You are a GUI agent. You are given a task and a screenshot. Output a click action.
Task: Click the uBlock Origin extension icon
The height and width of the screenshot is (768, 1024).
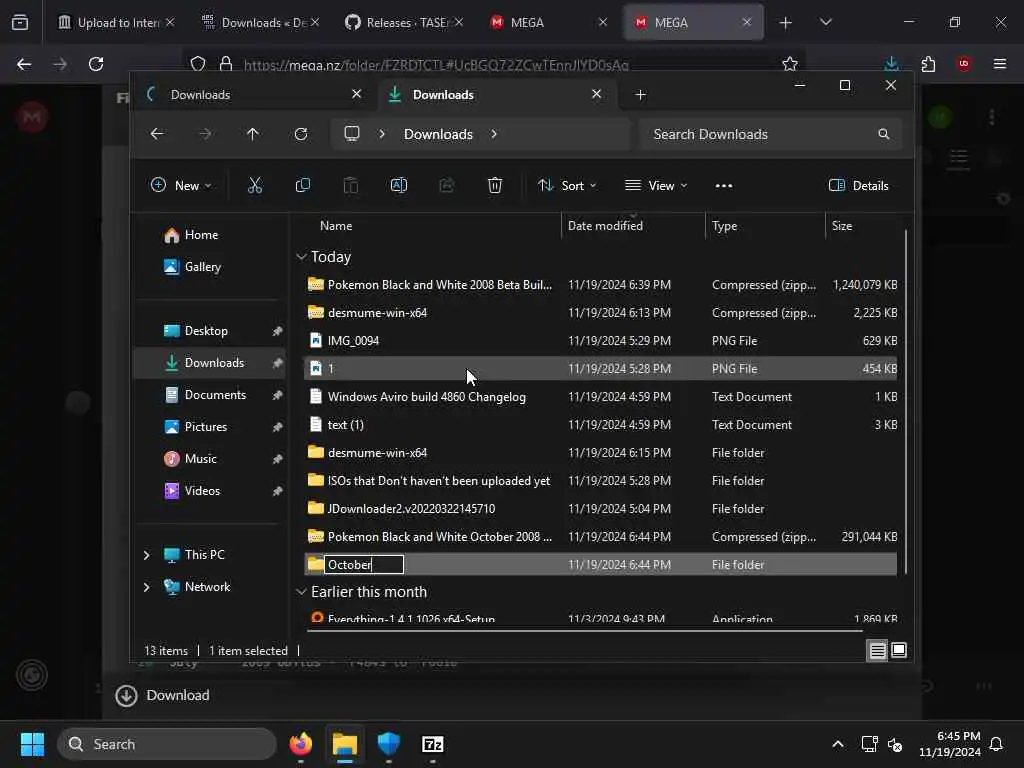click(963, 64)
